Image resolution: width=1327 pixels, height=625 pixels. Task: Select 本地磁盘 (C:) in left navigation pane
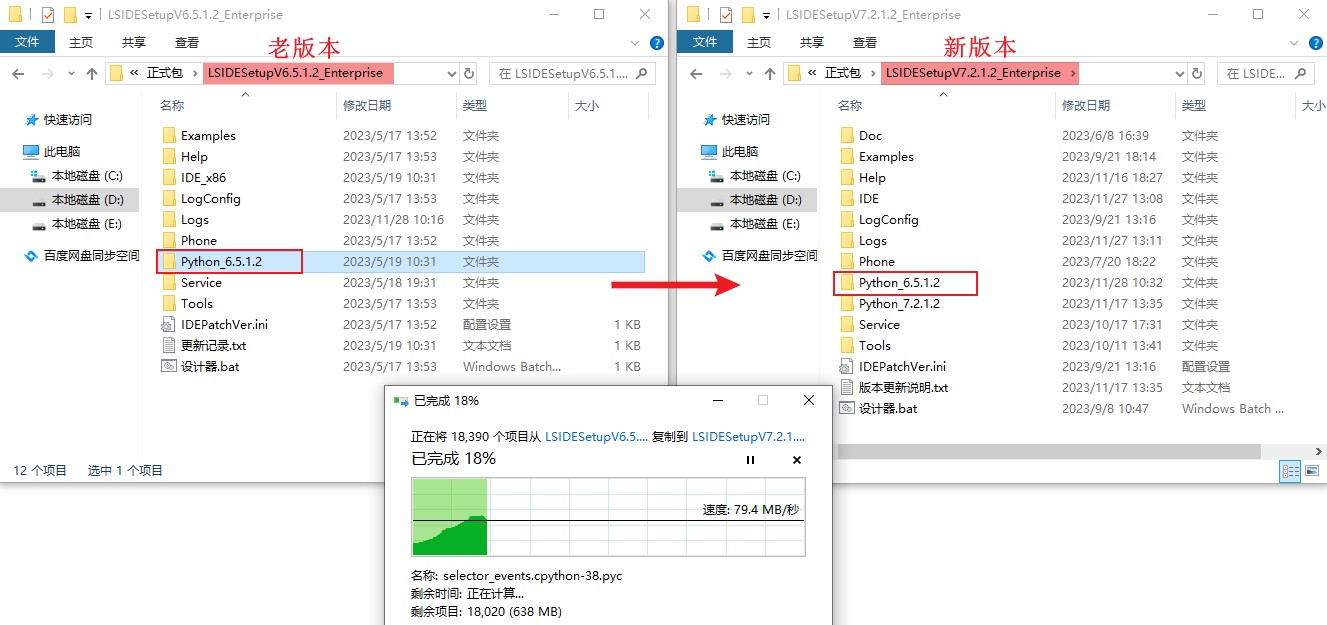point(87,175)
